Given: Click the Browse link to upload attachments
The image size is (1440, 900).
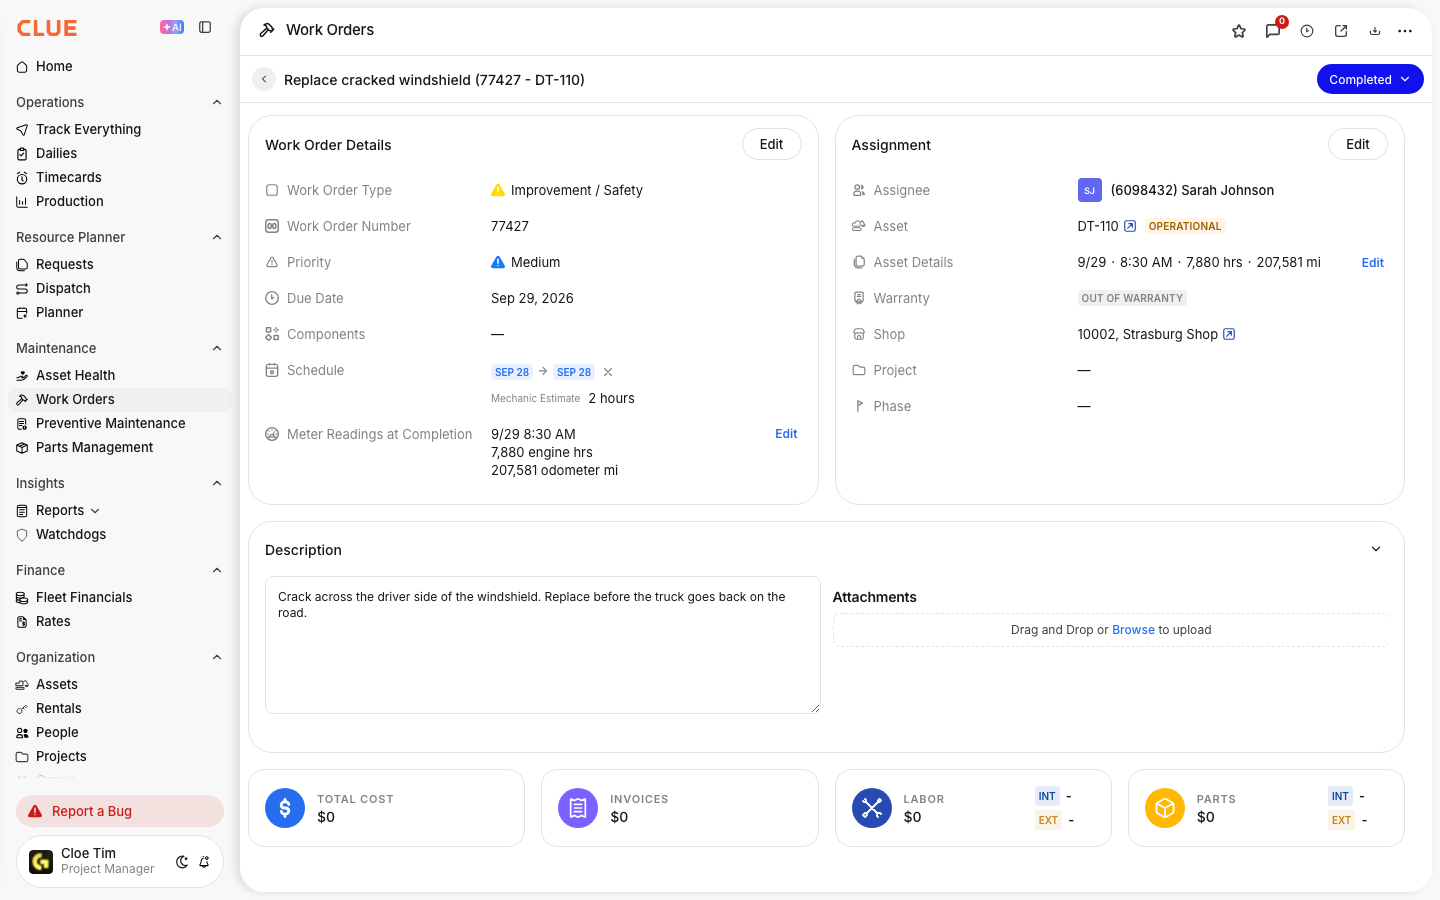Looking at the screenshot, I should coord(1133,630).
